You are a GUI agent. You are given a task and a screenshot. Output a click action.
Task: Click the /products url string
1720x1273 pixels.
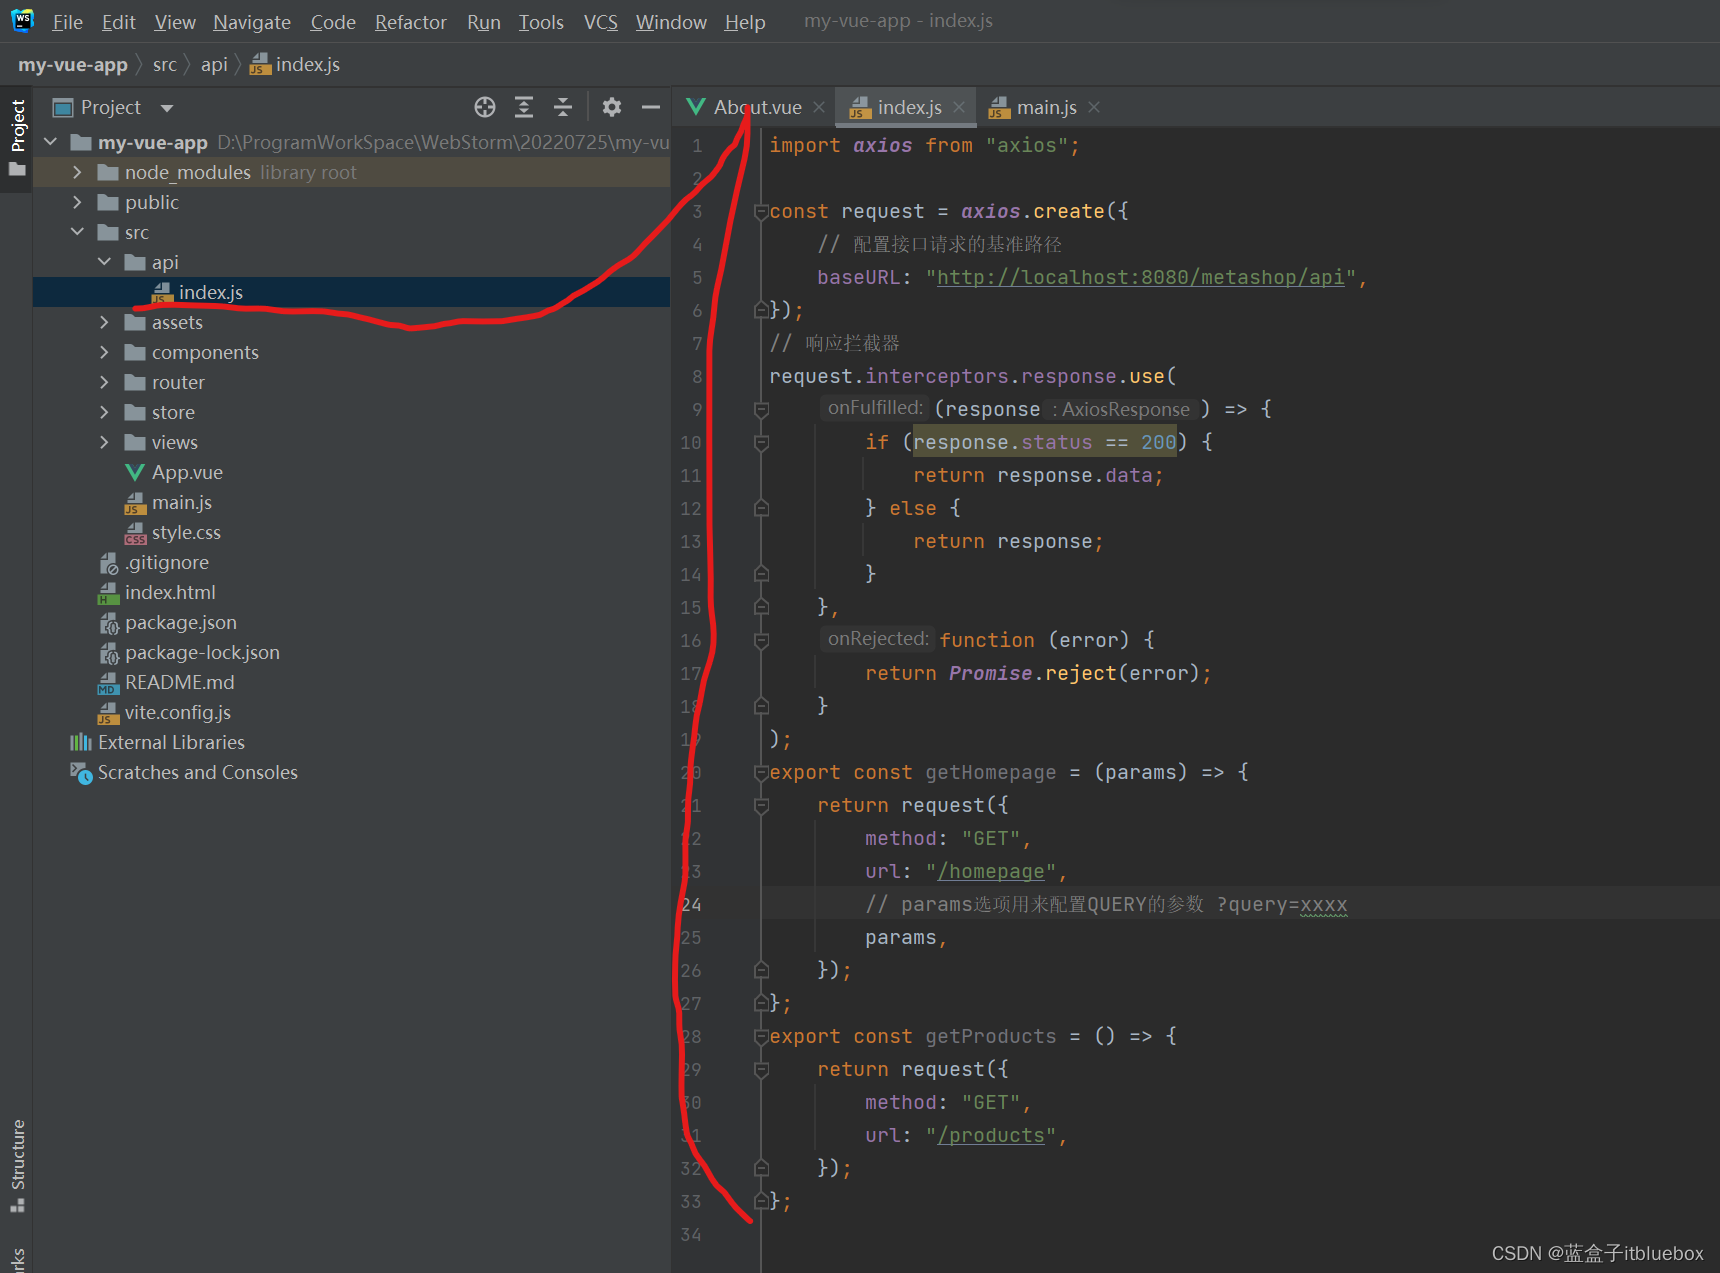[991, 1135]
